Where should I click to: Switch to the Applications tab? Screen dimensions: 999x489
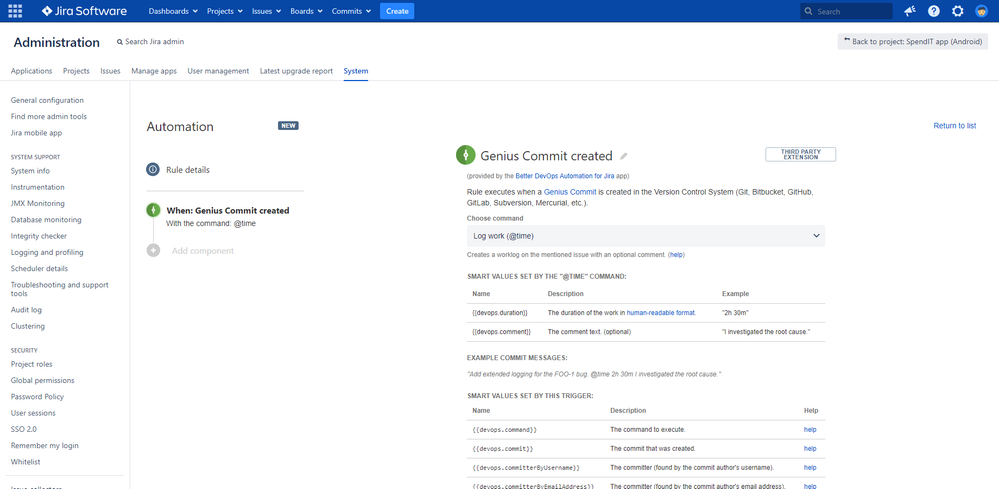31,71
